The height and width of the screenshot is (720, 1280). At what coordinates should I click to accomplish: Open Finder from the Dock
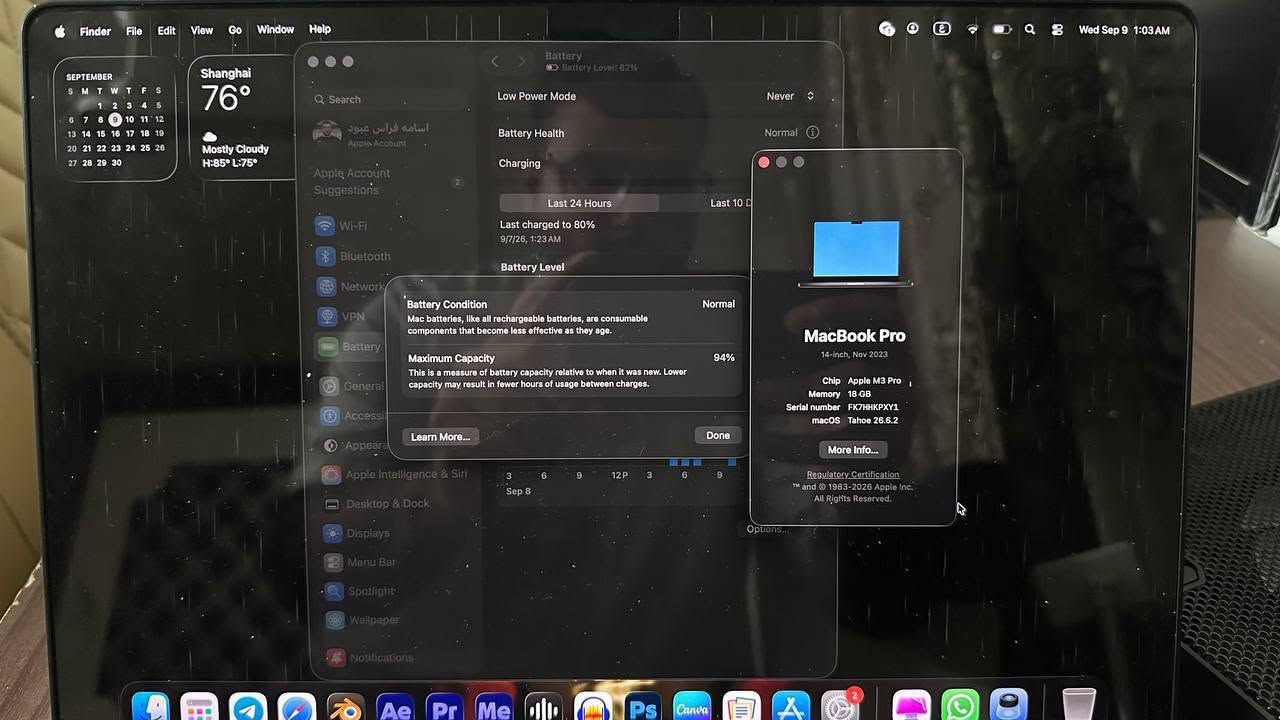coord(150,707)
